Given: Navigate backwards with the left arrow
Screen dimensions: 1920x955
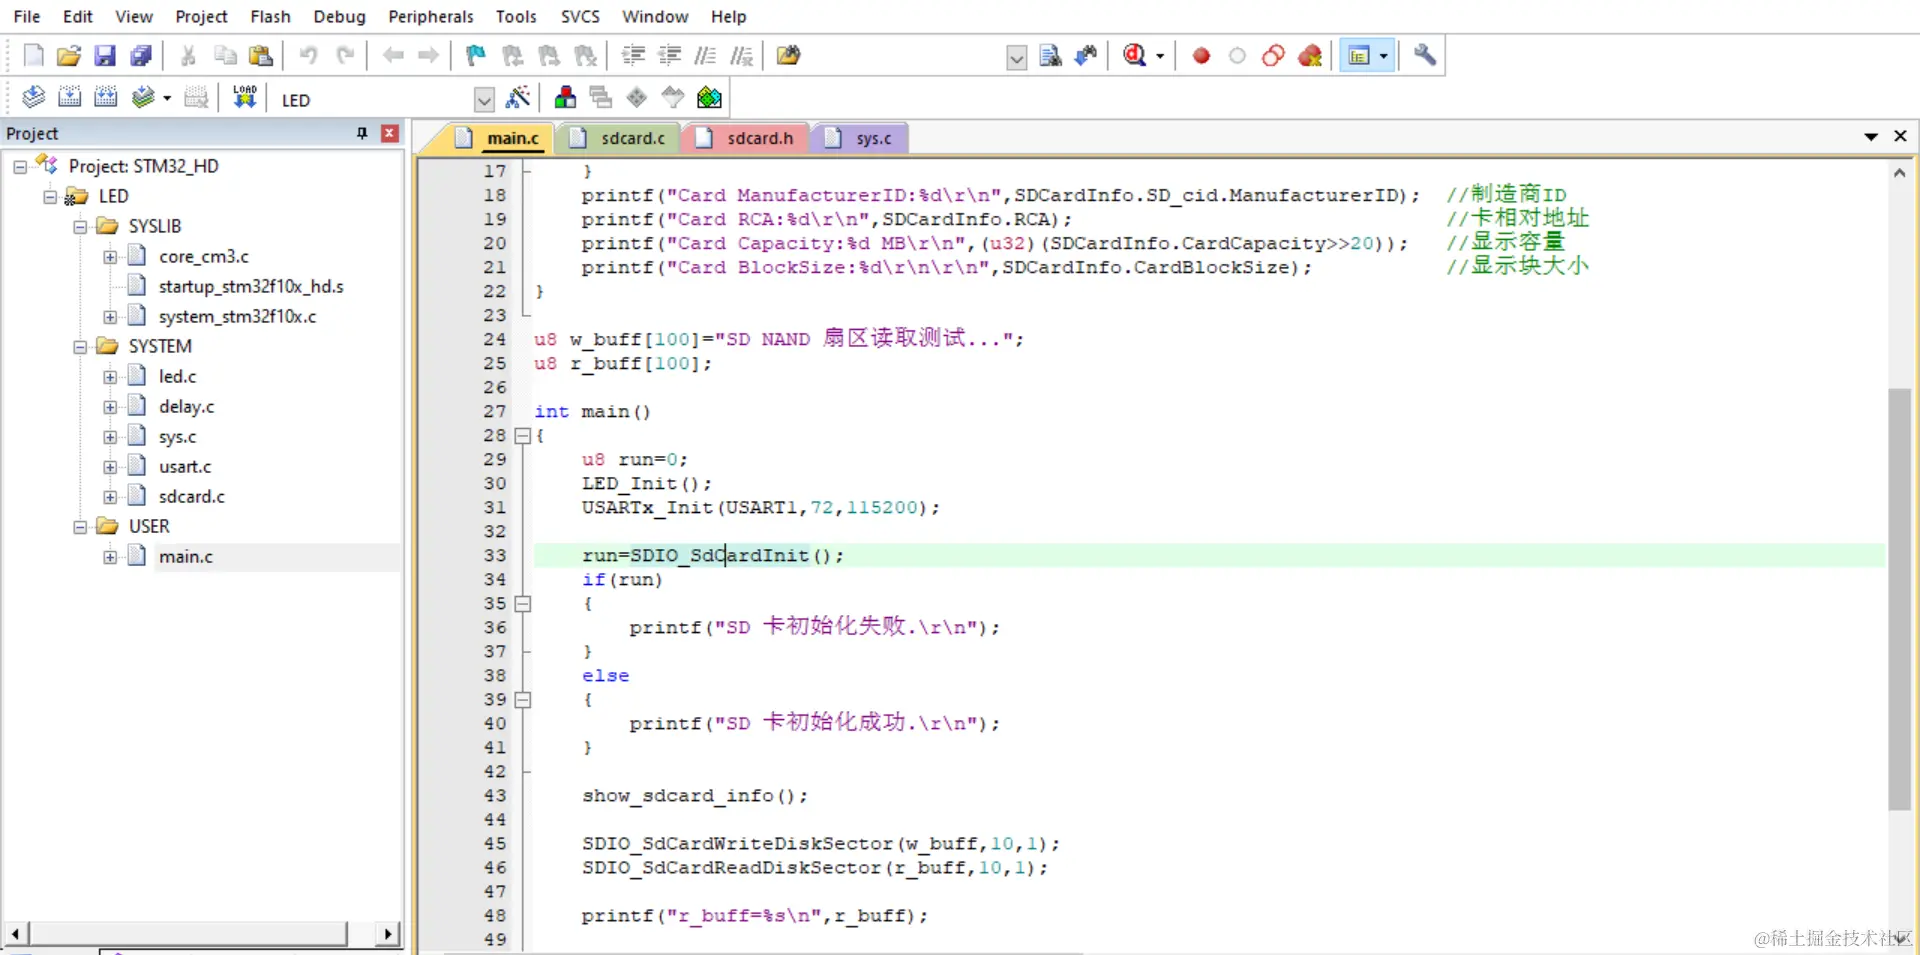Looking at the screenshot, I should tap(393, 56).
